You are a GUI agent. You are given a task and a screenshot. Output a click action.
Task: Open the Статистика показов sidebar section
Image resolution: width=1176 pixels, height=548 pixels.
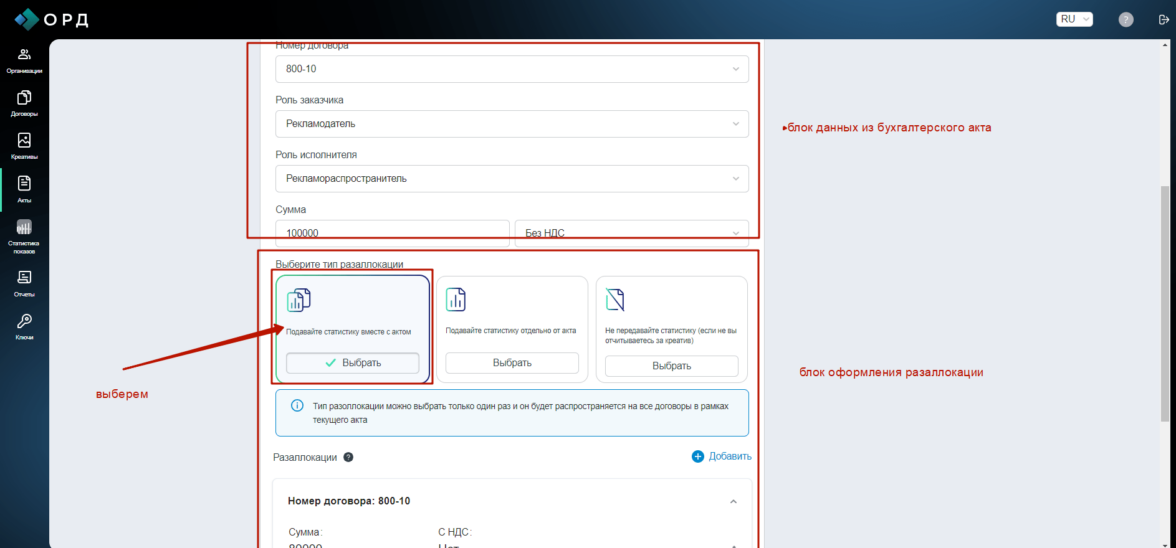(24, 237)
